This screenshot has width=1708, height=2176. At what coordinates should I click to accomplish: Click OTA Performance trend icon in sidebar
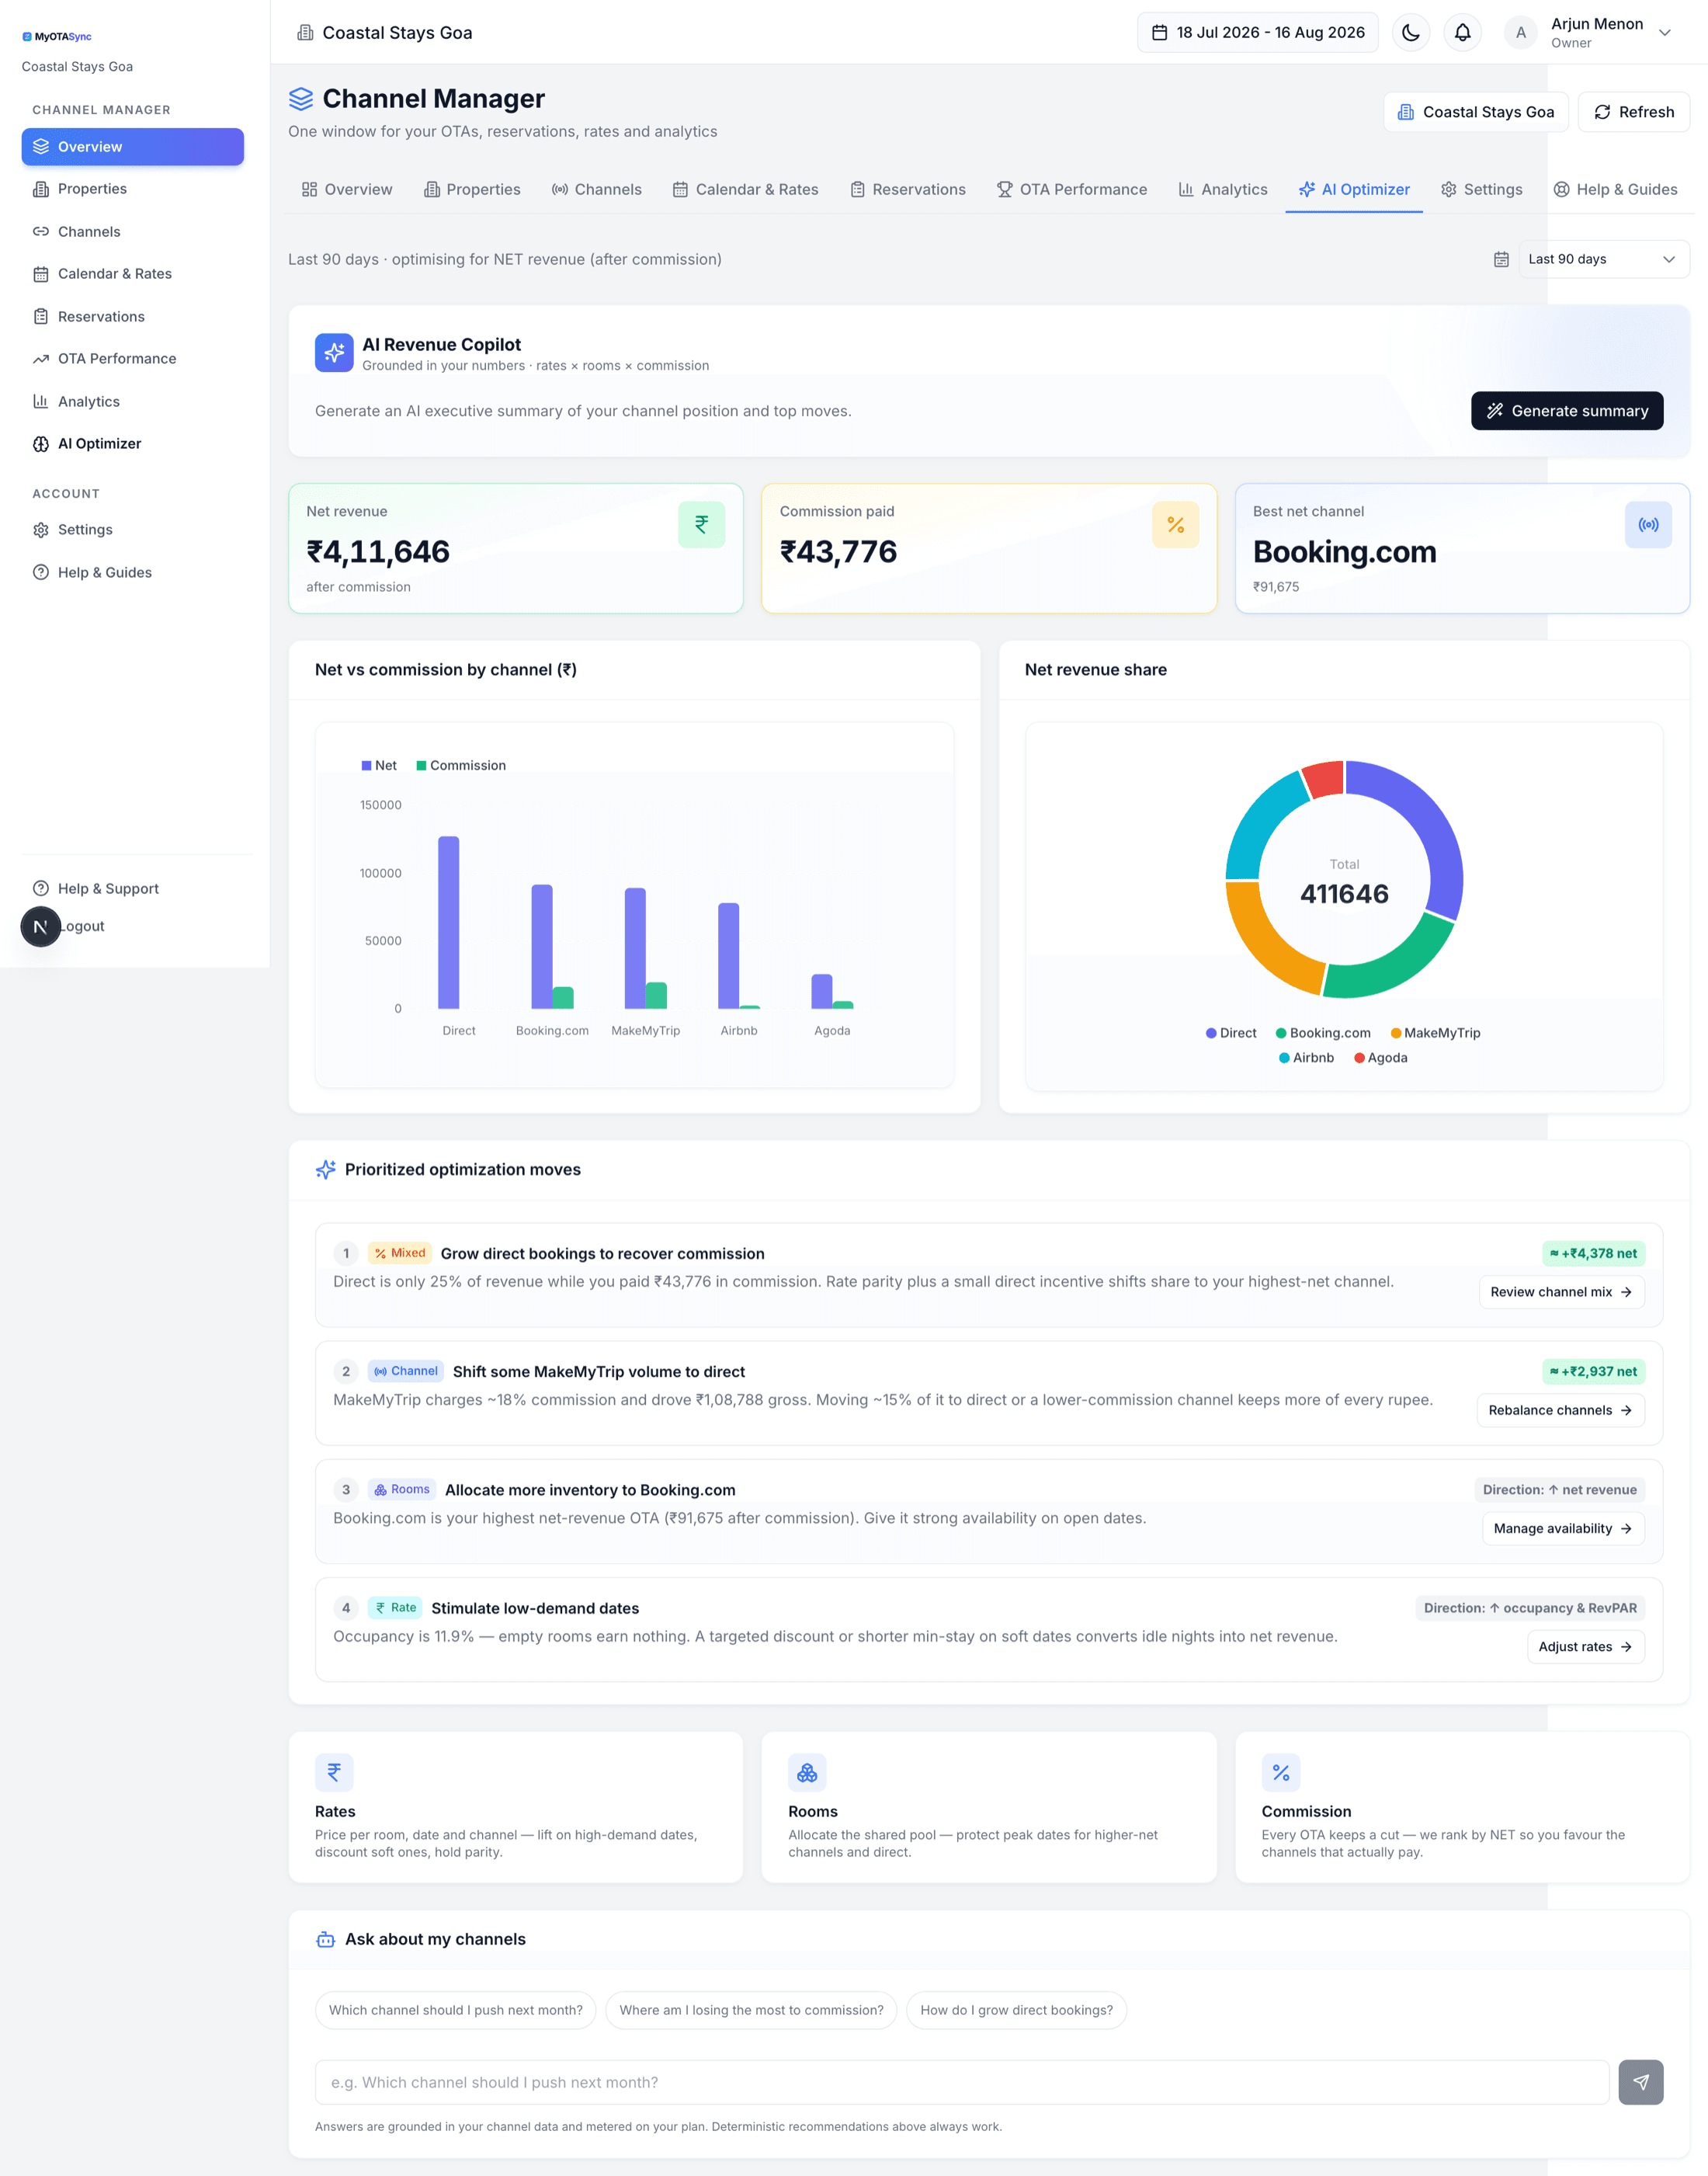(x=41, y=359)
